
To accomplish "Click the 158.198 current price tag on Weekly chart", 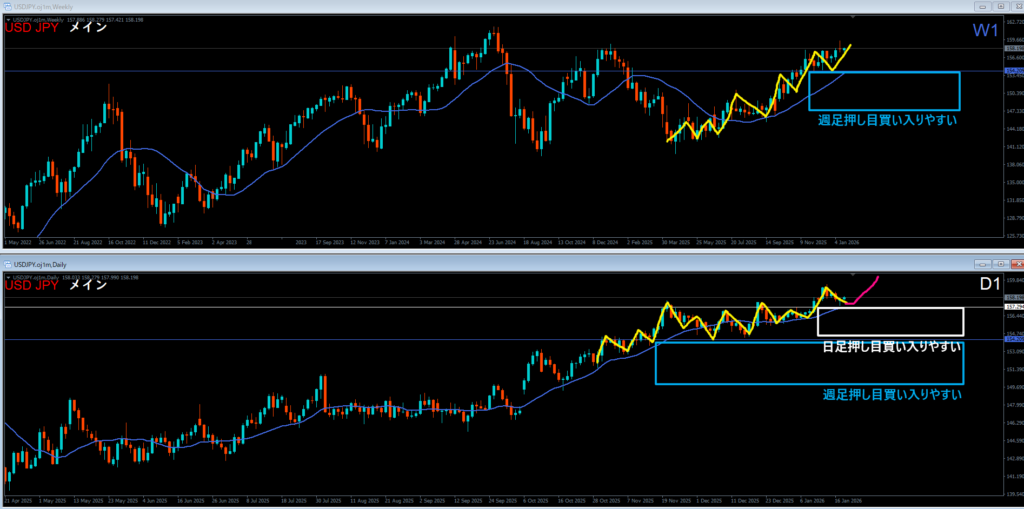I will tap(1014, 48).
